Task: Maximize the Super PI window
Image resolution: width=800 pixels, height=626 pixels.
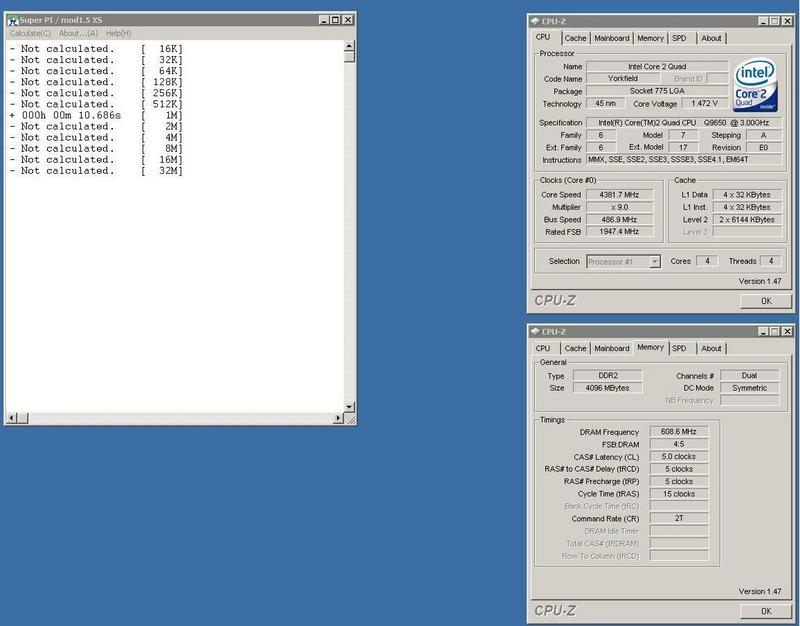Action: [335, 20]
